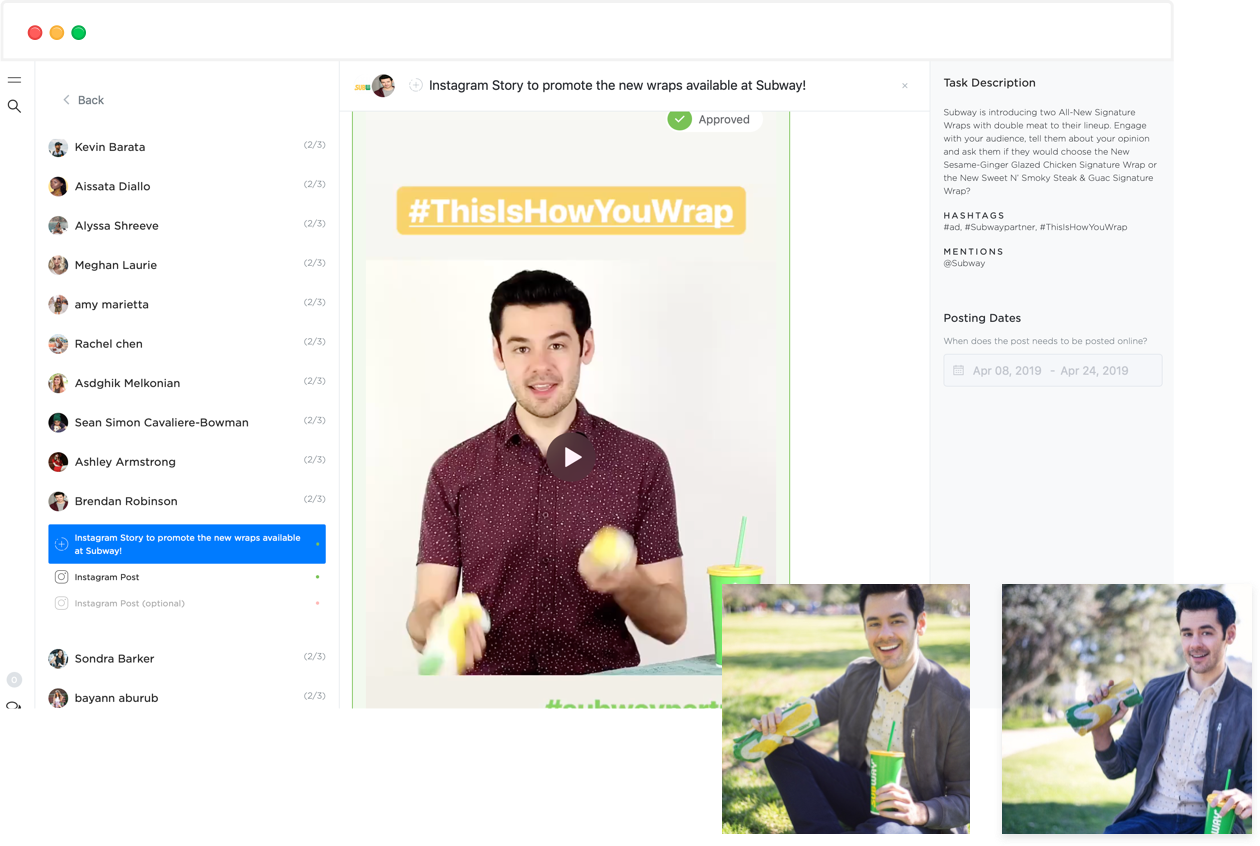Click the search magnifier icon
The image size is (1260, 846).
[14, 106]
